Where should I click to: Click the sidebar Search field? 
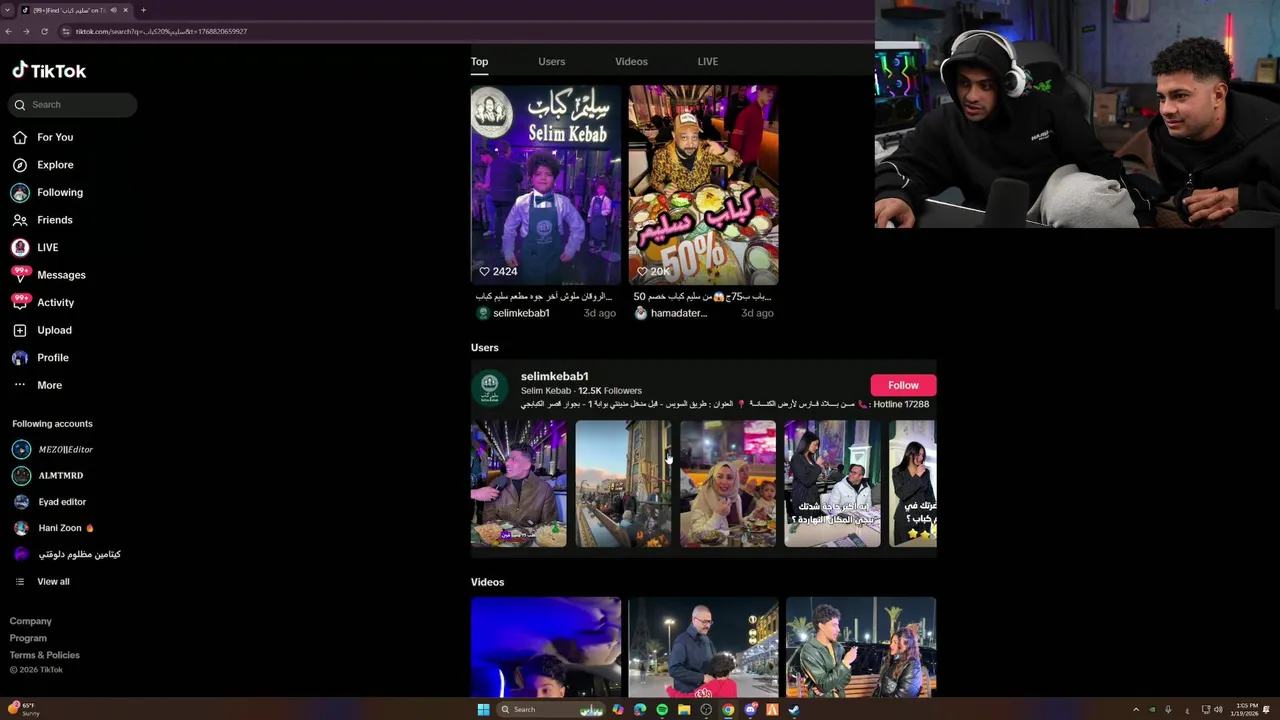click(72, 104)
